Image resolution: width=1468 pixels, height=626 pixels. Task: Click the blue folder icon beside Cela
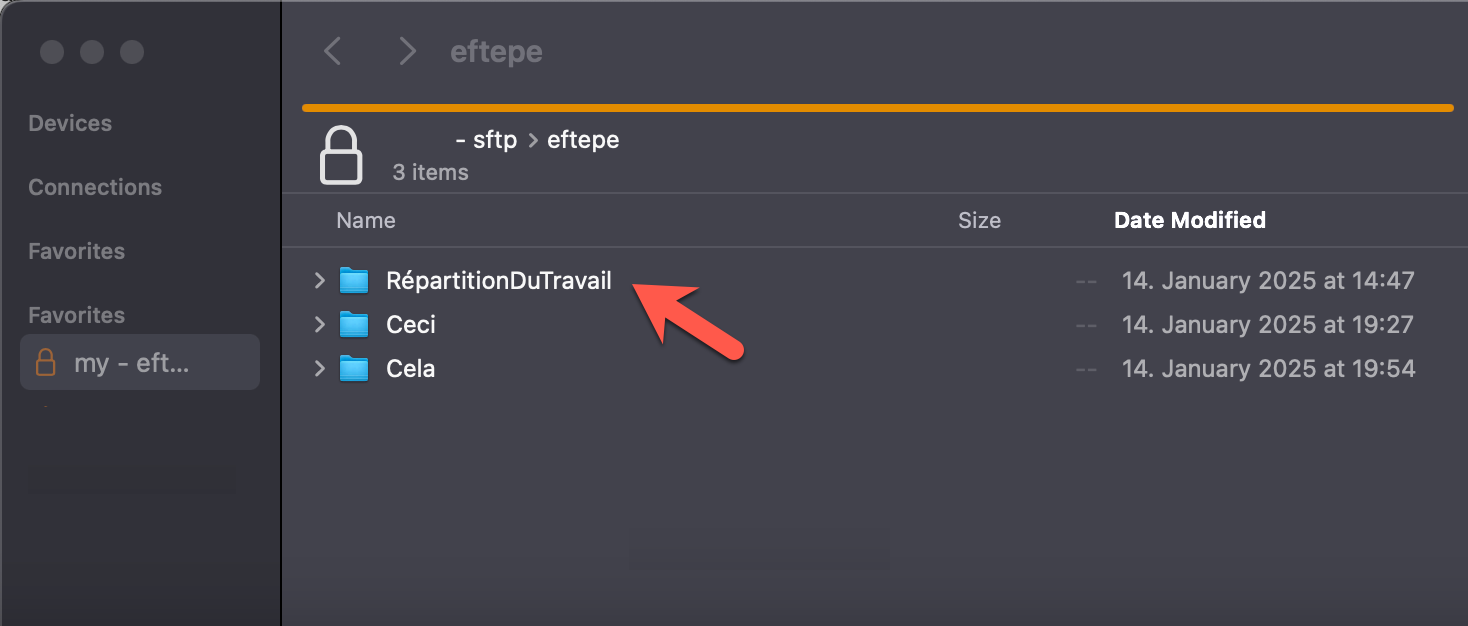[355, 368]
